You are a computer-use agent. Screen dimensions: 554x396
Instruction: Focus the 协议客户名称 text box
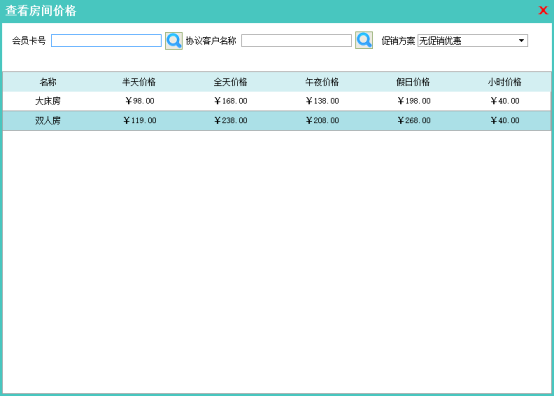click(x=296, y=41)
